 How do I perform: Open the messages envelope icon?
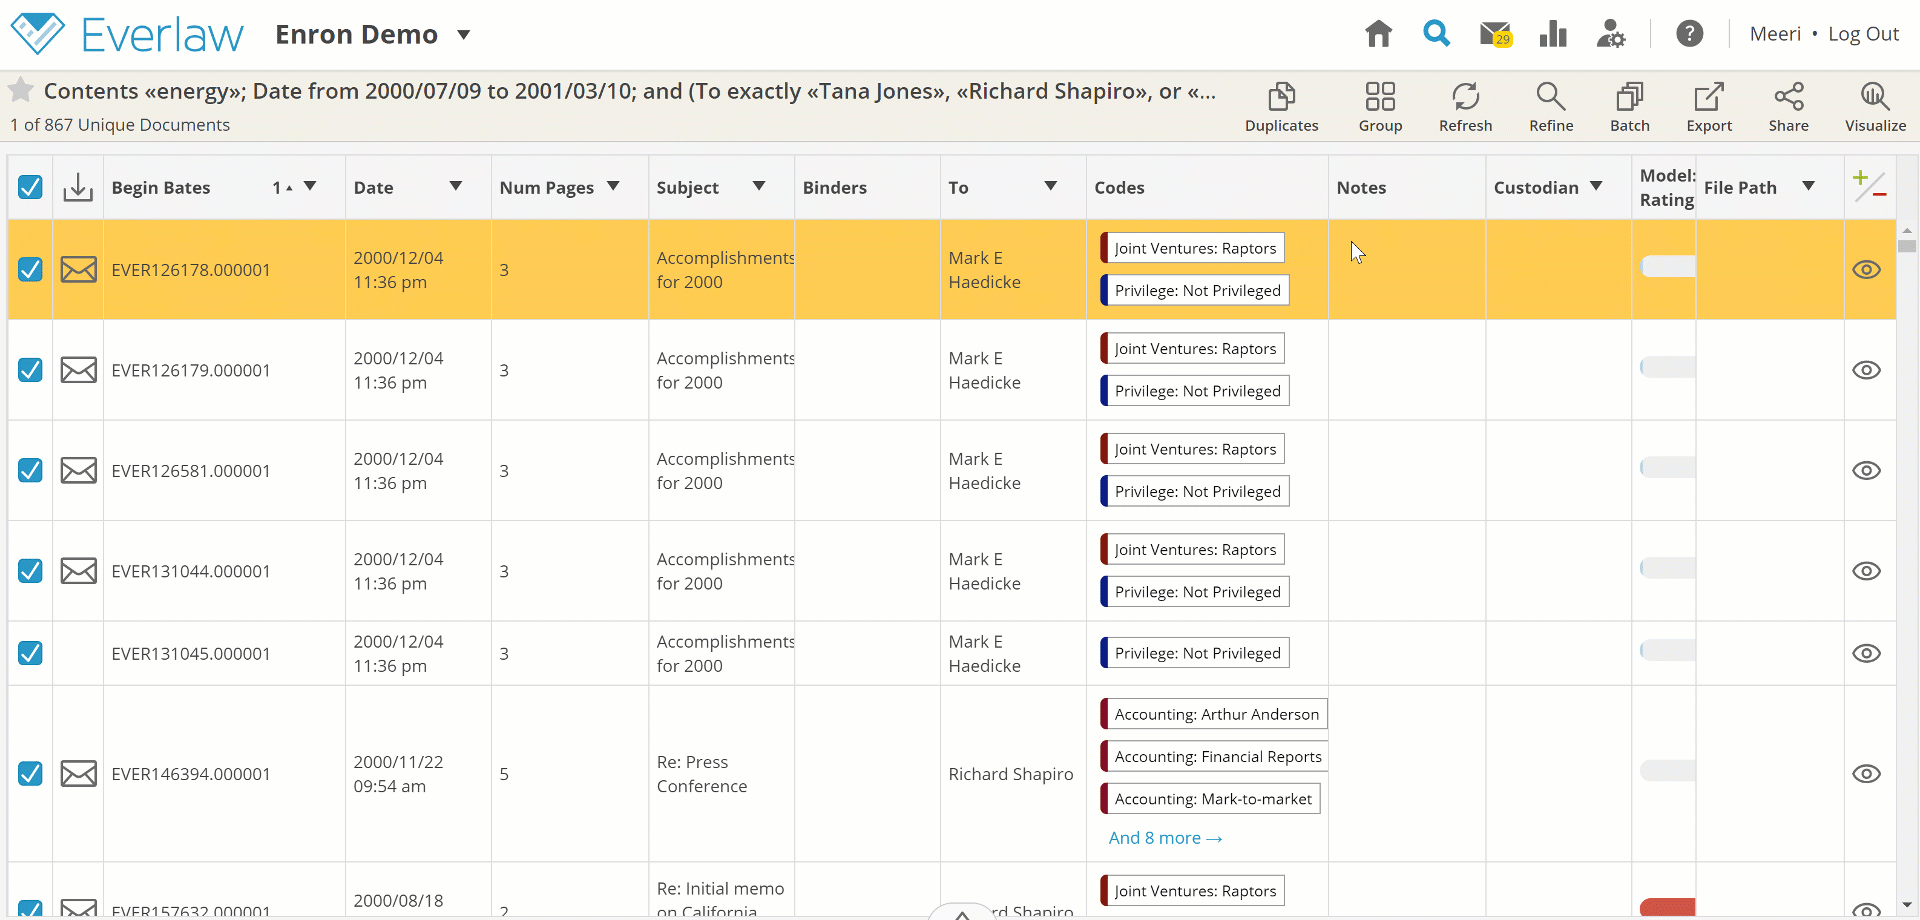pyautogui.click(x=1495, y=34)
